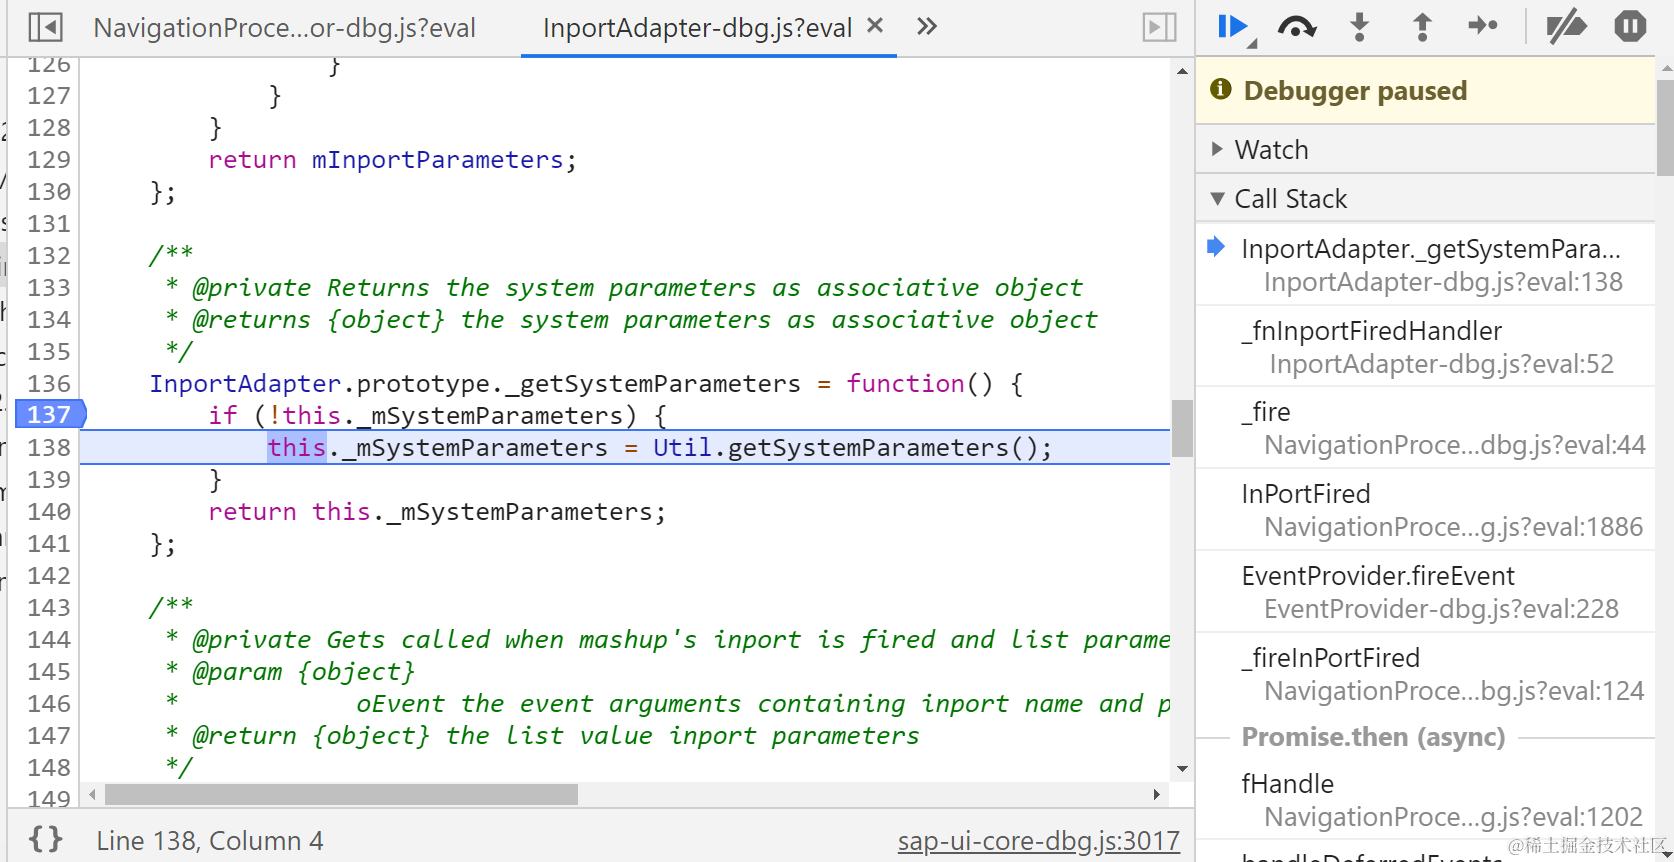Set breakpoint on line 130

(x=49, y=191)
